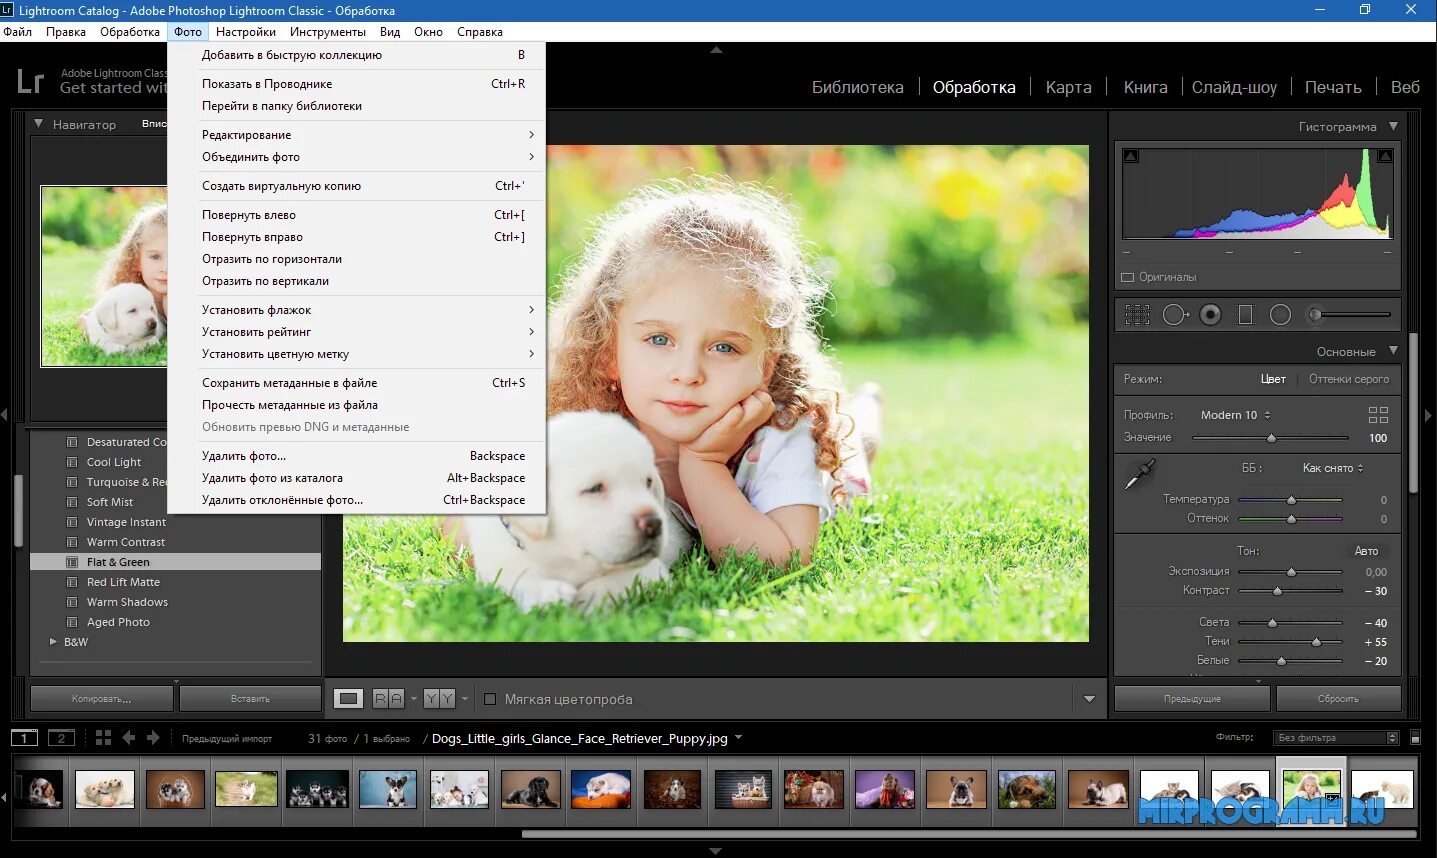The height and width of the screenshot is (858, 1437).
Task: Click the Navigator preview thumbnail
Action: pyautogui.click(x=104, y=276)
